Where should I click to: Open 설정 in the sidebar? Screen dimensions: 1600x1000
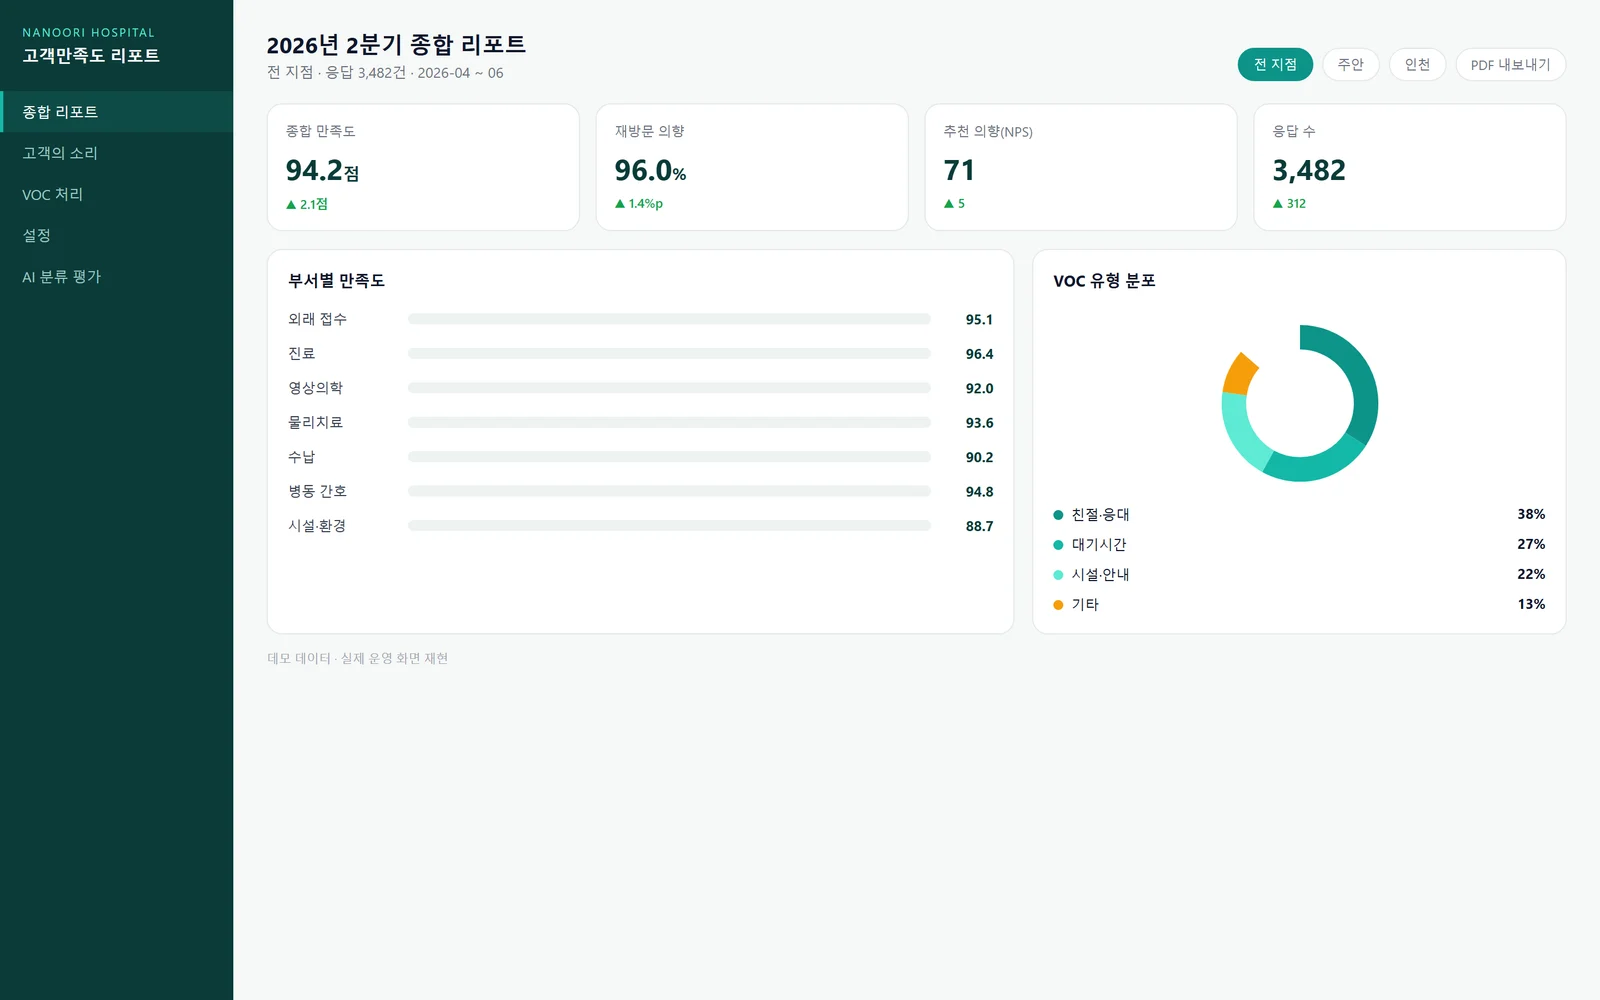pos(116,235)
